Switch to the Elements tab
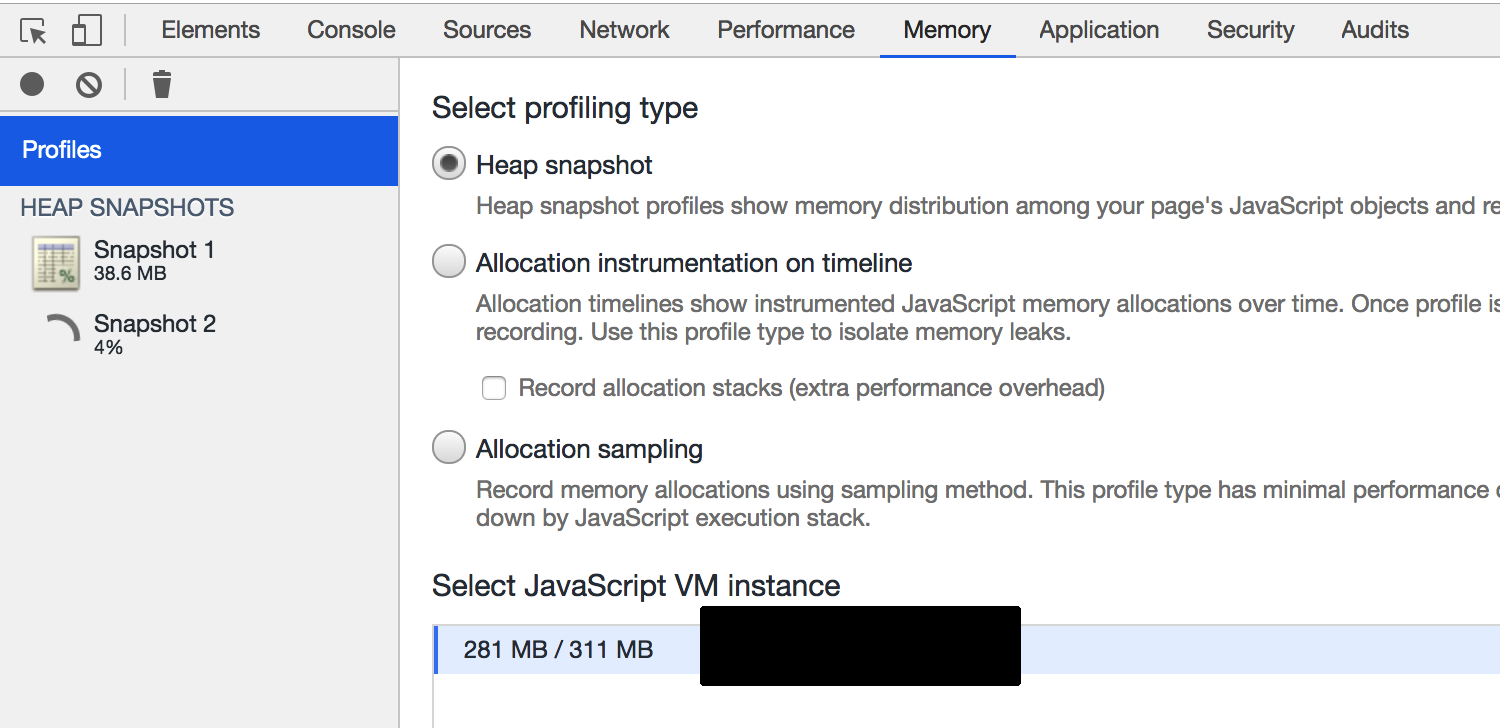 click(210, 30)
